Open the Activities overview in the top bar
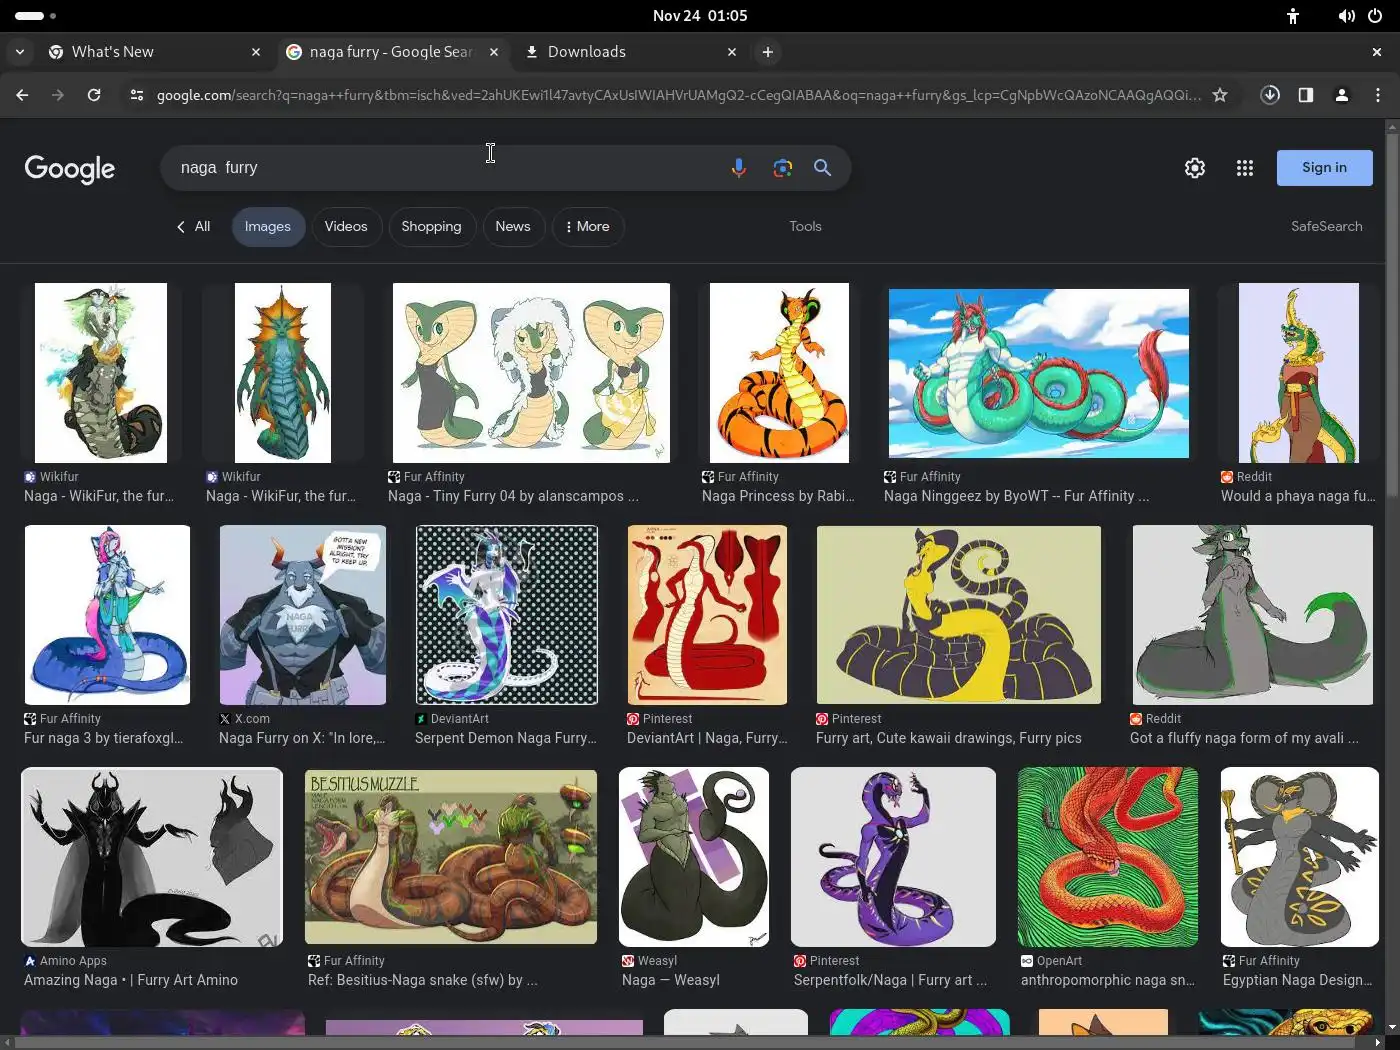This screenshot has height=1050, width=1400. 36,16
